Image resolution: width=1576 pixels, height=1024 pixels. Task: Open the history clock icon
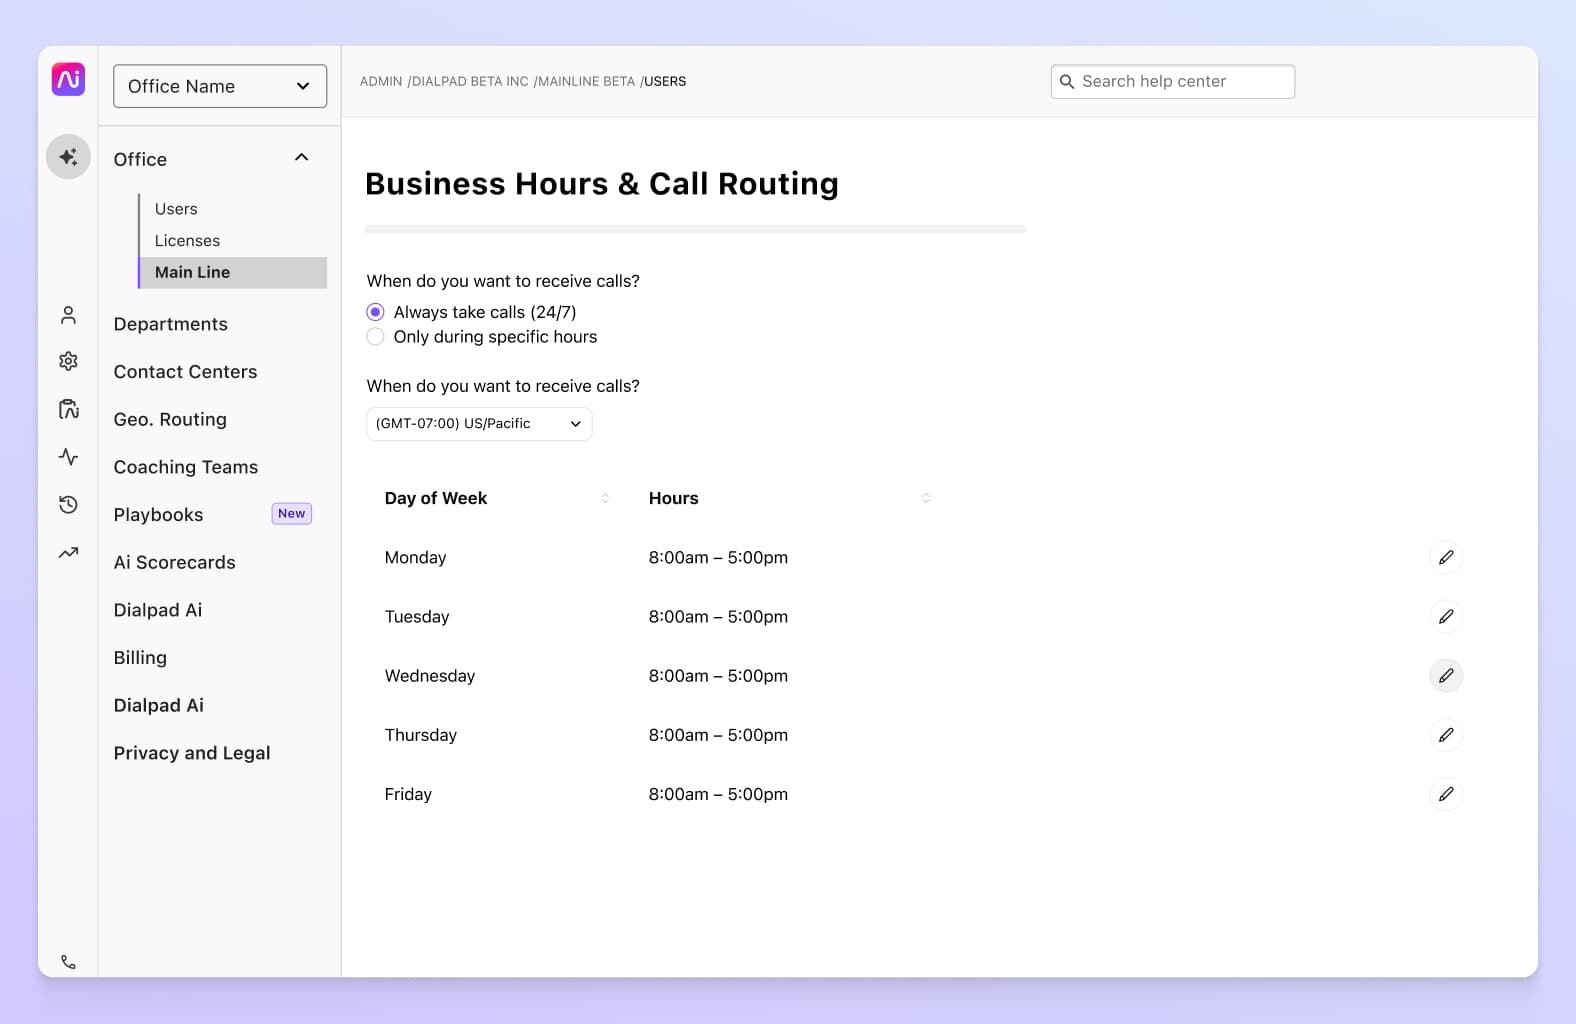click(68, 505)
